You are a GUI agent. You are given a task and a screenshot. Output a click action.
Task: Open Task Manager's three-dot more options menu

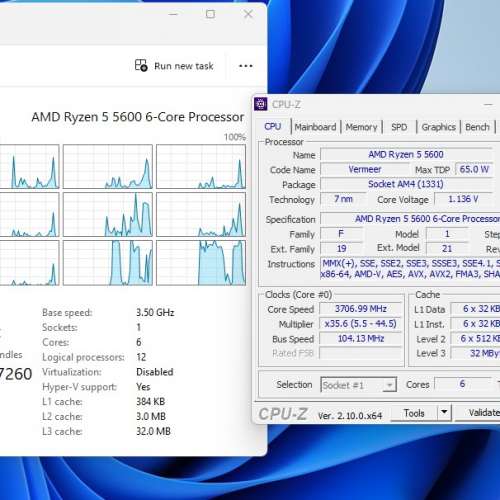[x=246, y=66]
